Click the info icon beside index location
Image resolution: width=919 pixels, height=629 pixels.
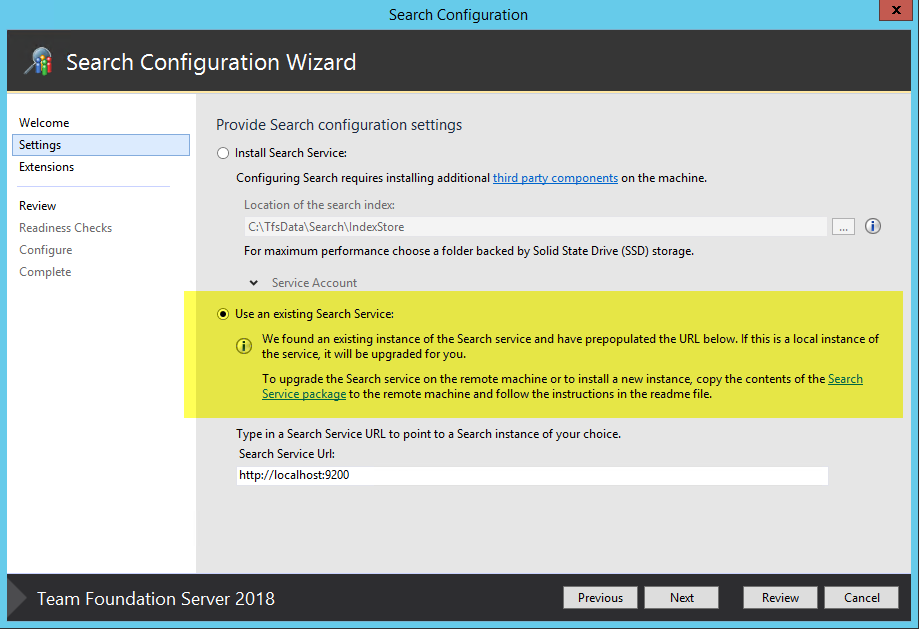coord(873,226)
